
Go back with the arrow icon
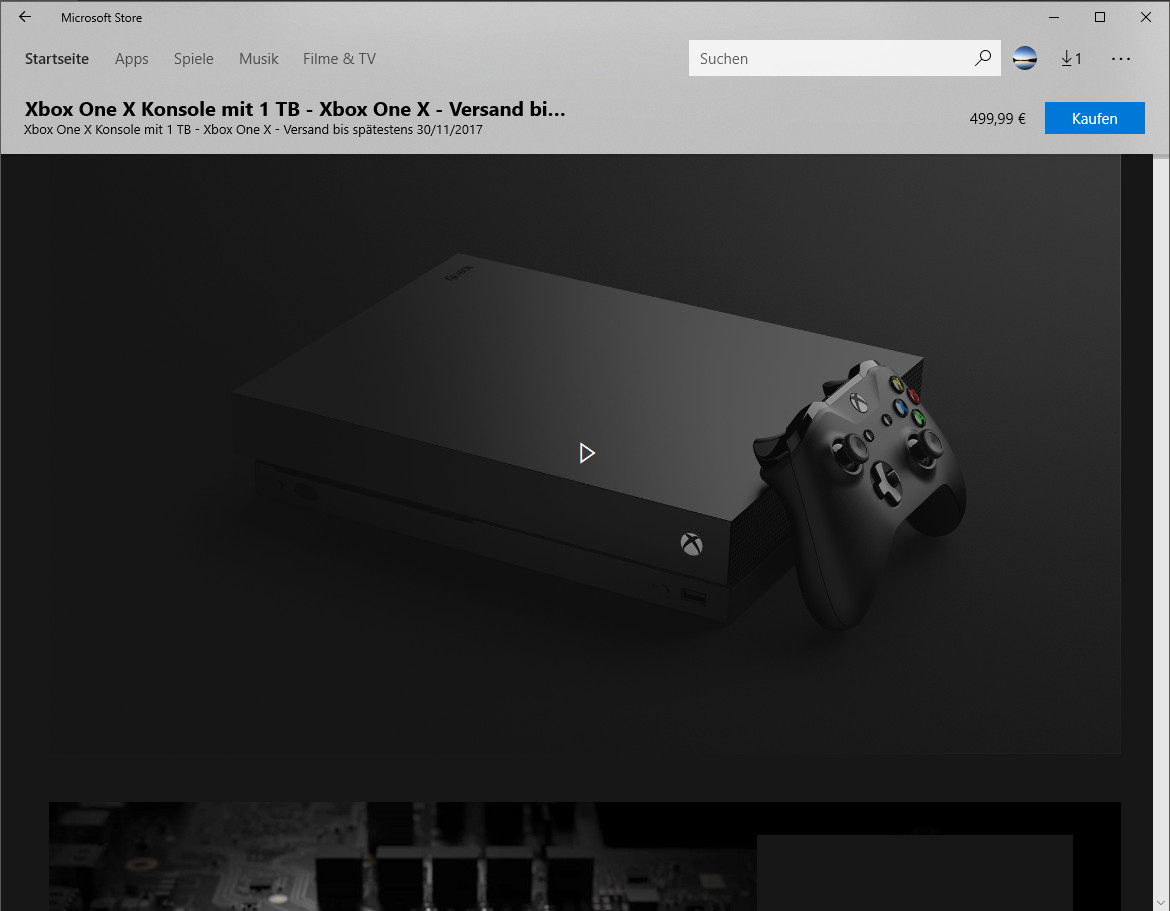25,17
